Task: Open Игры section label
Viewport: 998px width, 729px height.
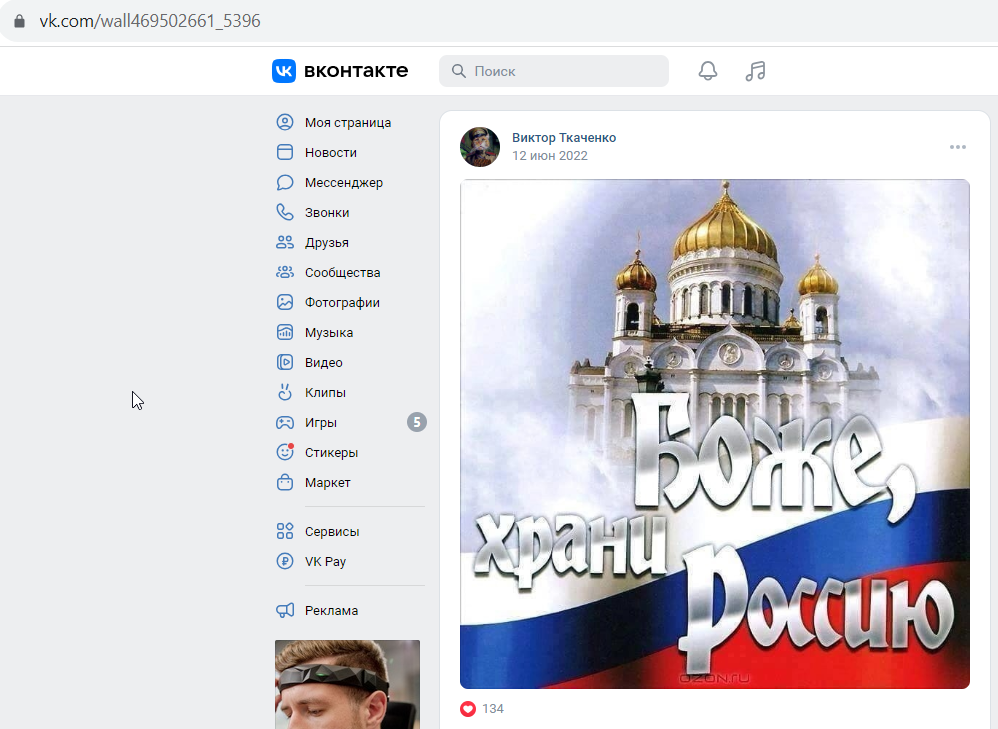Action: (320, 423)
